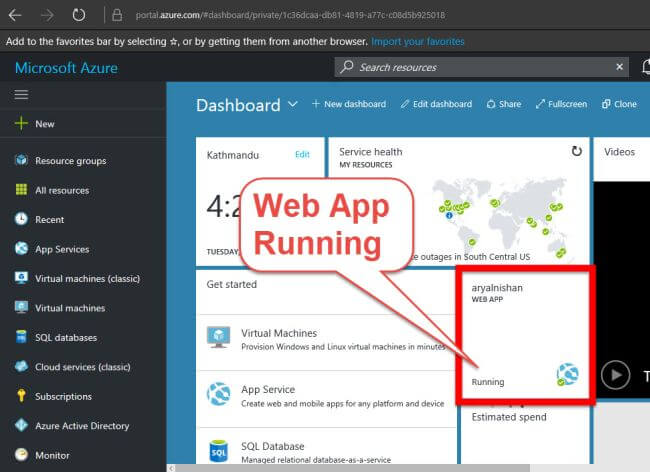Screen dimensions: 650x472
Task: Clone the current dashboard
Action: (619, 104)
